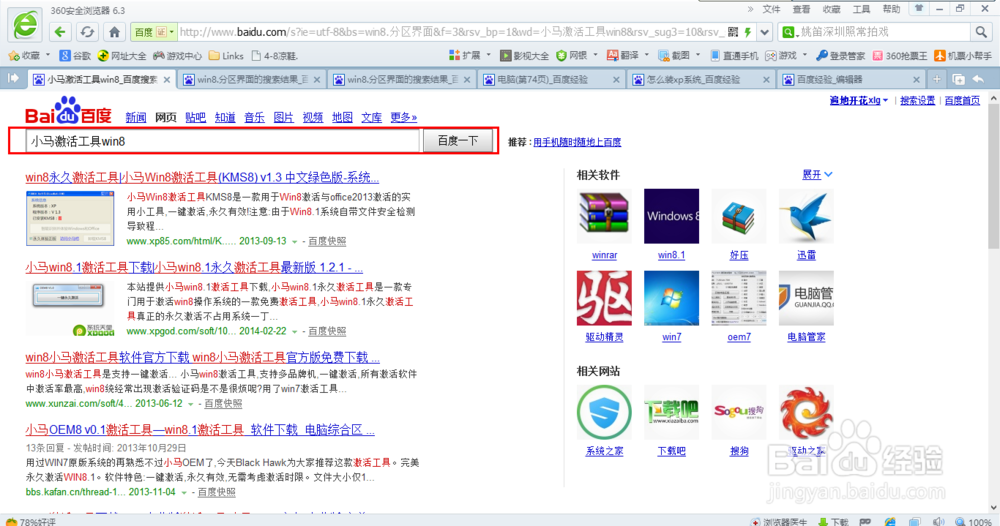1000x526 pixels.
Task: Click the win7 software icon
Action: point(672,298)
